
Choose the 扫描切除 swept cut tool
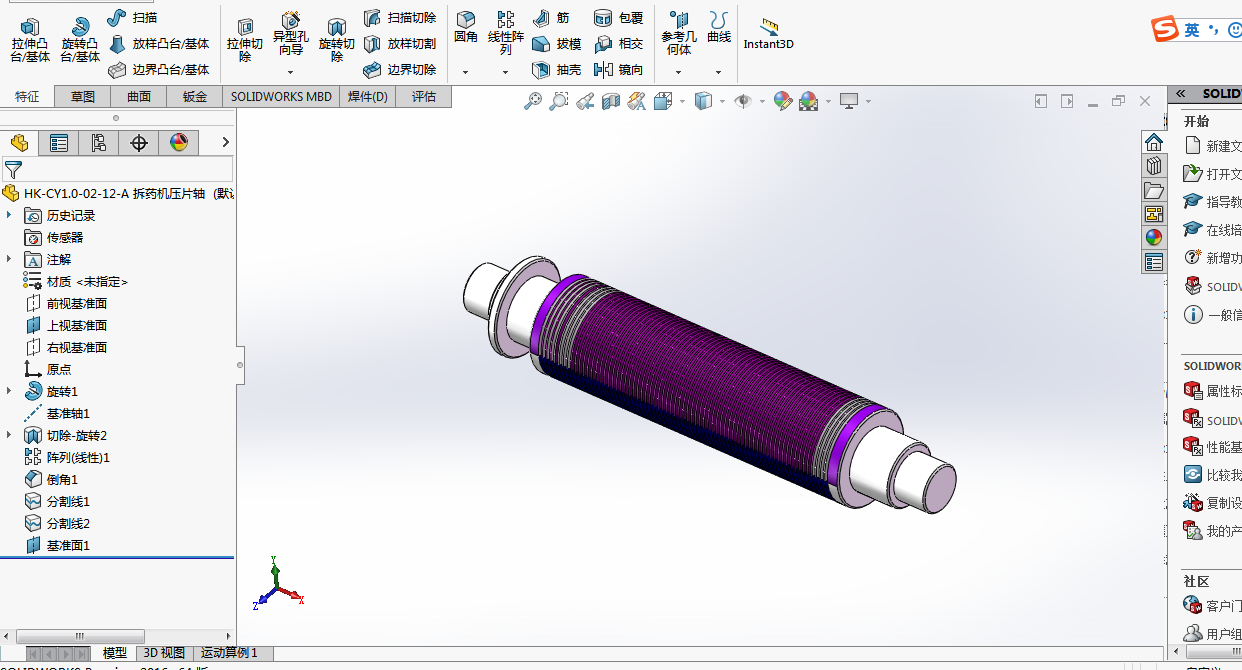(x=399, y=17)
